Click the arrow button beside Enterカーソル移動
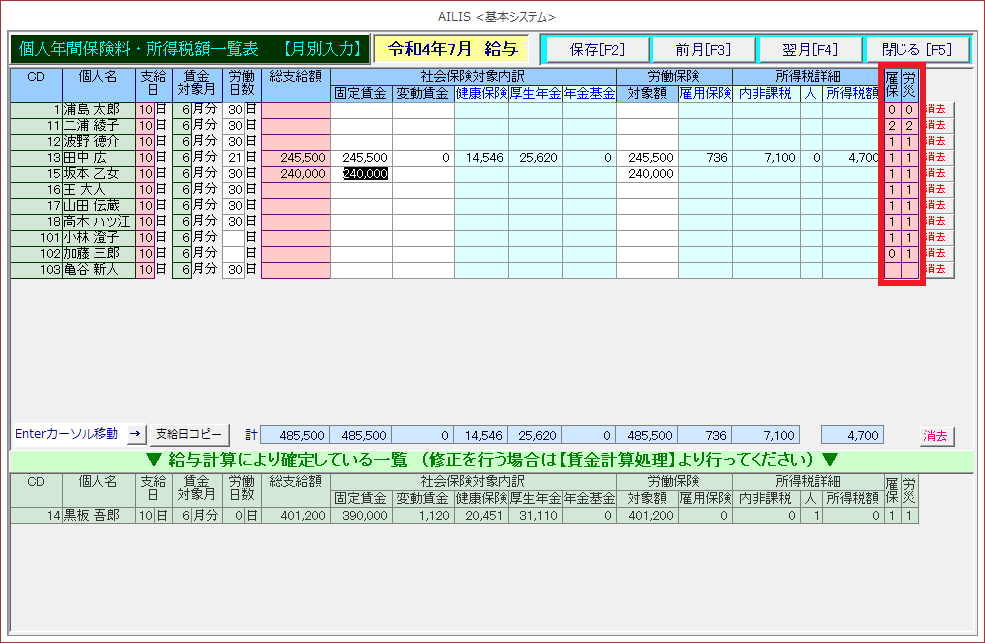The image size is (985, 643). [136, 435]
